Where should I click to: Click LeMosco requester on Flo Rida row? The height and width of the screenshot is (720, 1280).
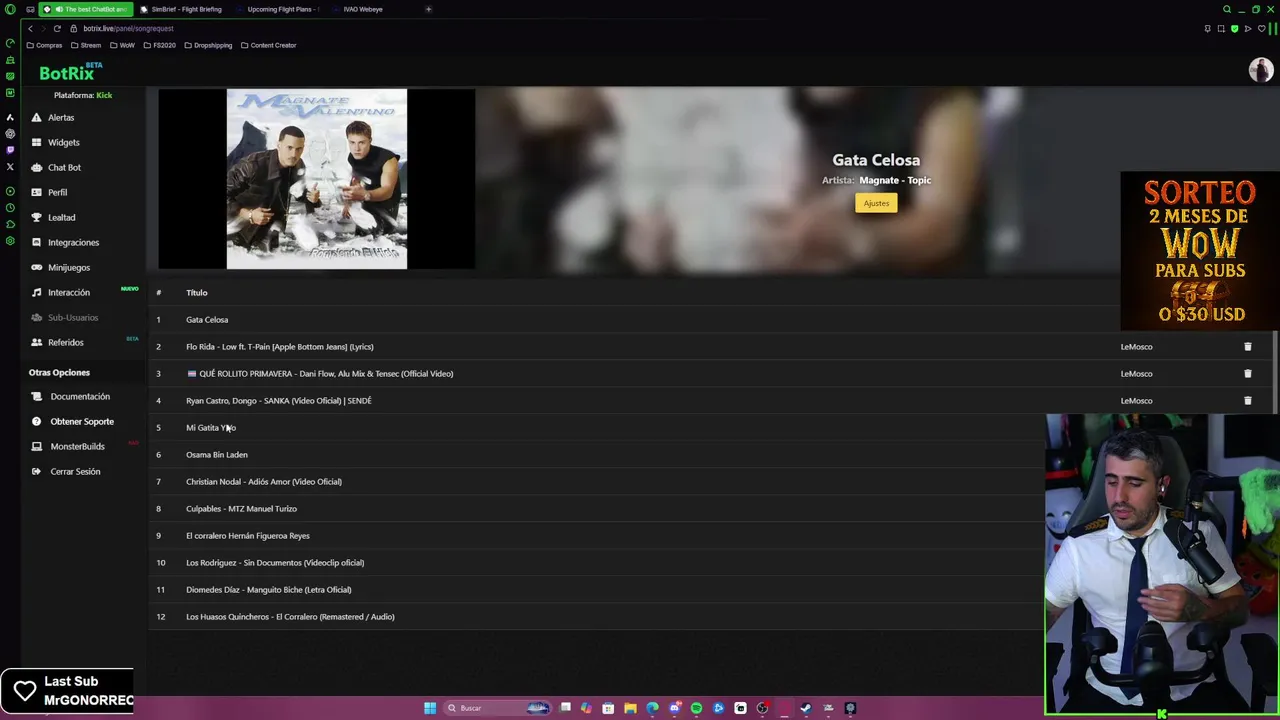pos(1136,347)
